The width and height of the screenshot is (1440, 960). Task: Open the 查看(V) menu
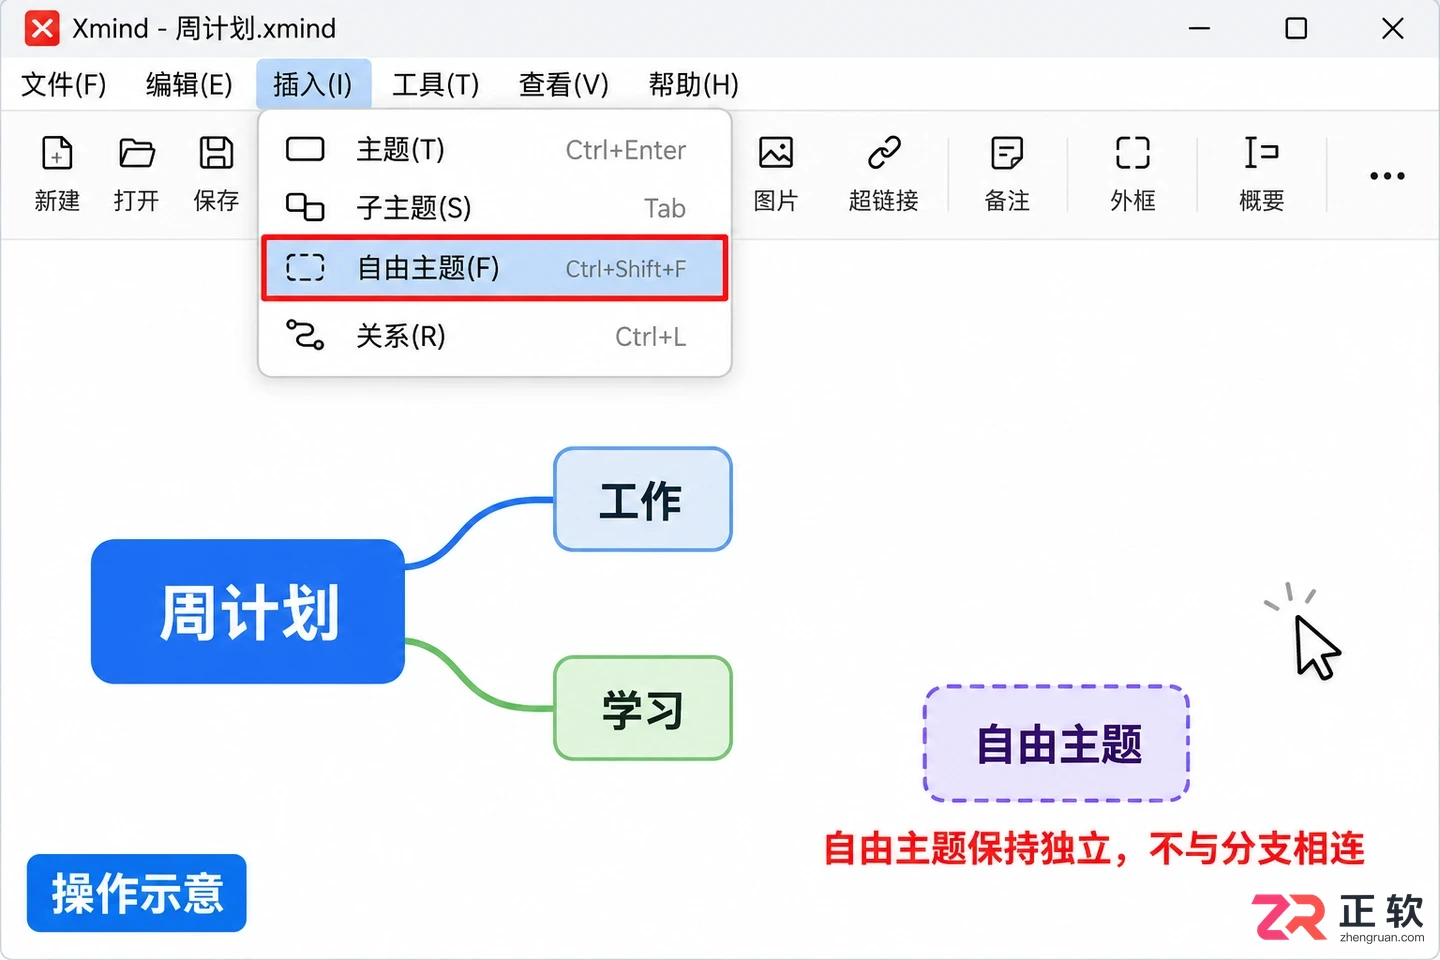point(564,85)
